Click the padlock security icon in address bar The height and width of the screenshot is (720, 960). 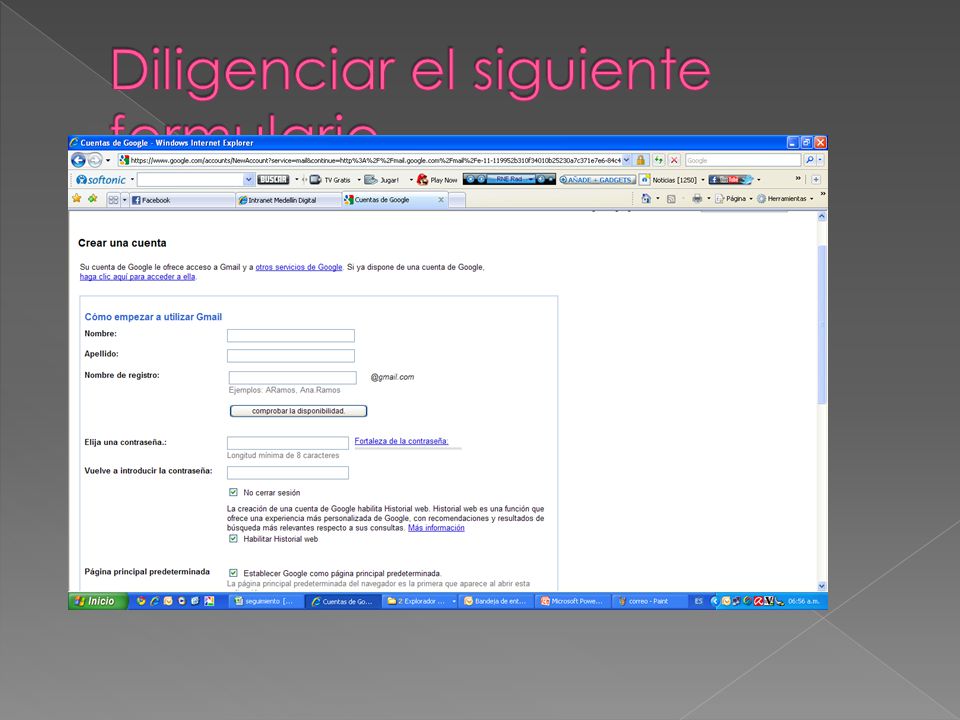tap(640, 160)
